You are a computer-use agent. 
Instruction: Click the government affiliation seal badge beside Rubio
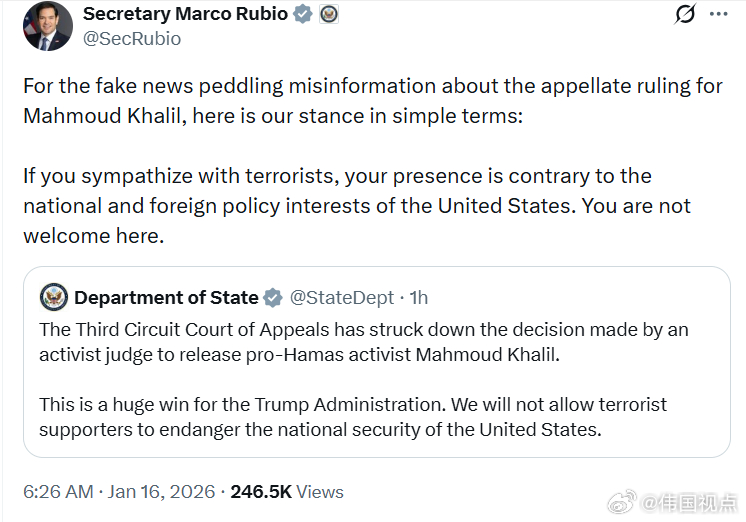(329, 14)
